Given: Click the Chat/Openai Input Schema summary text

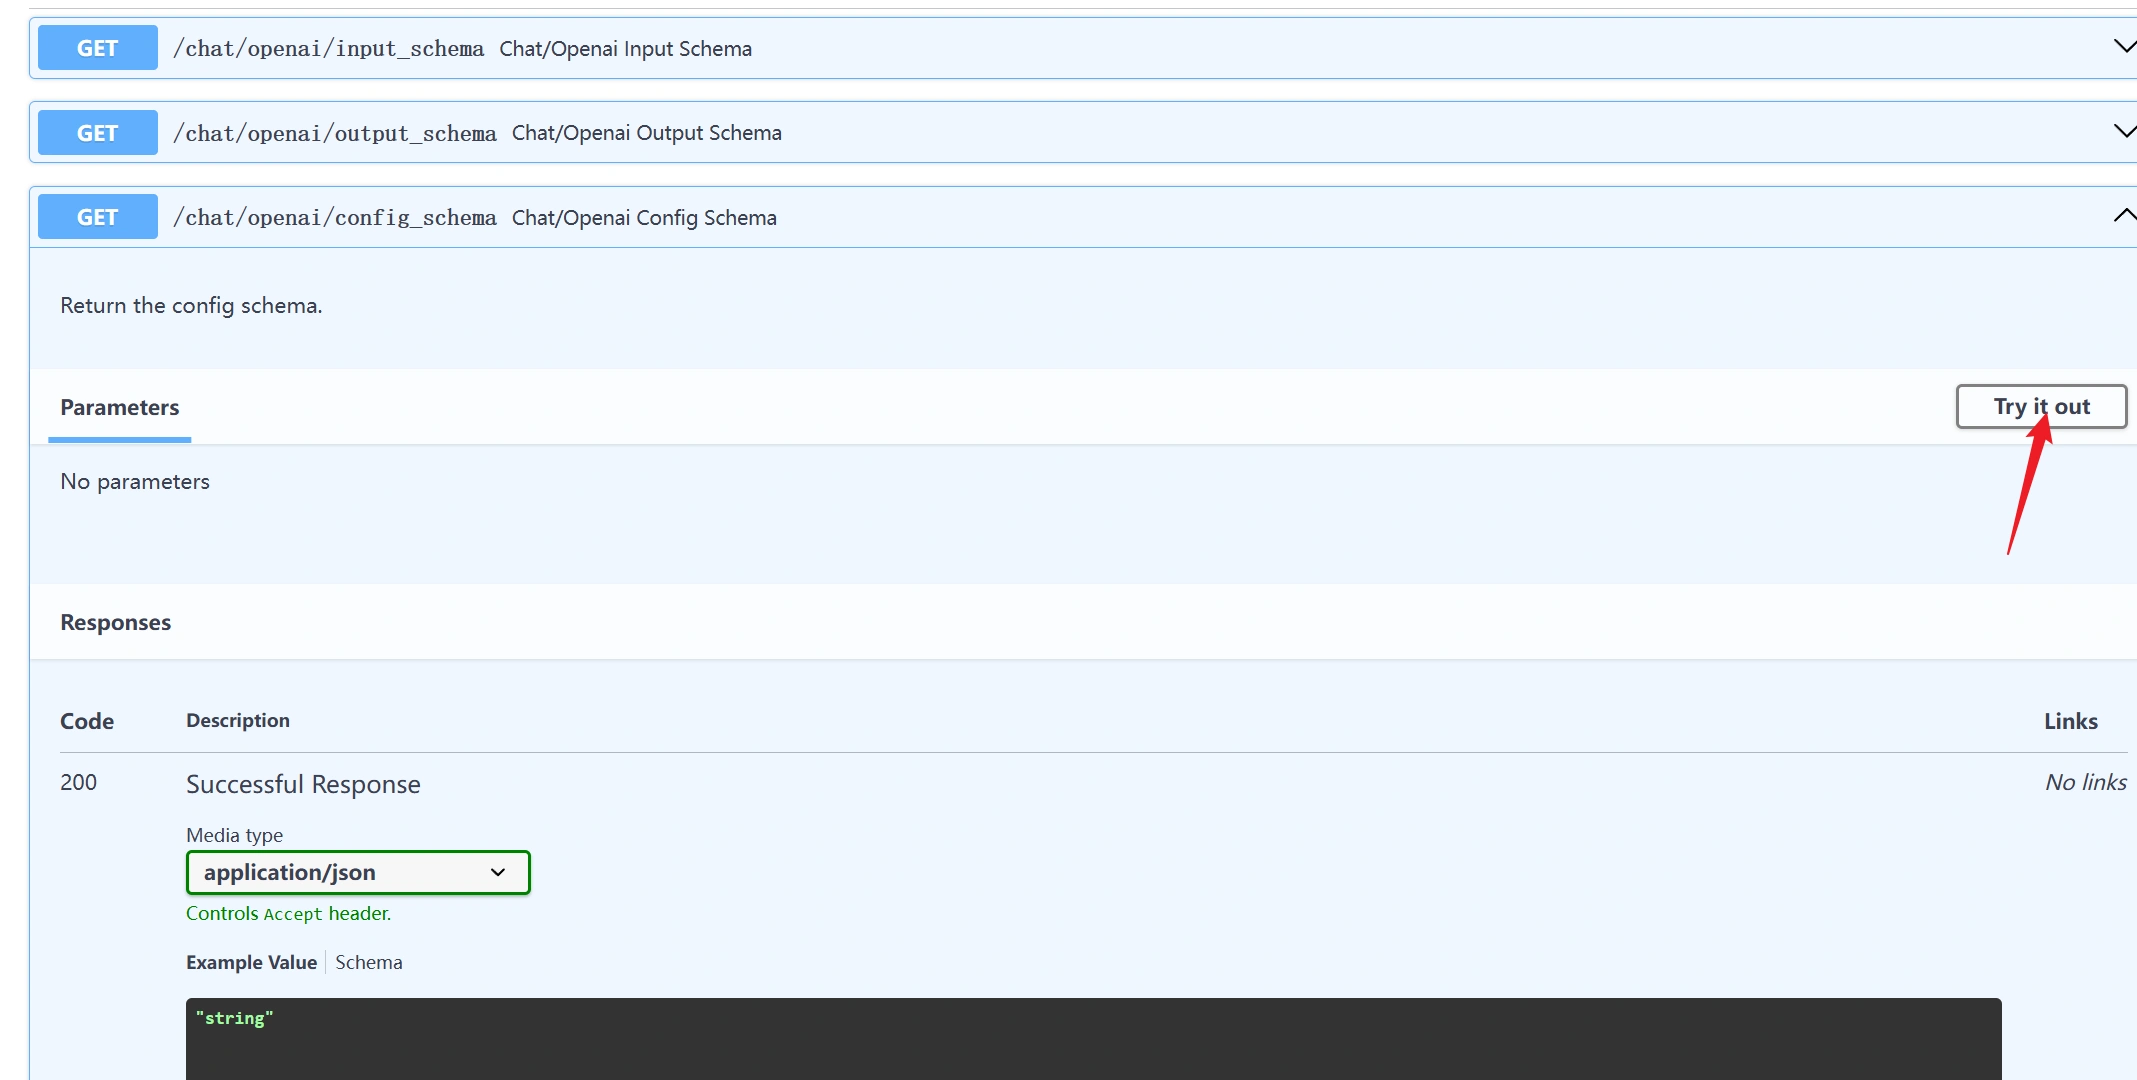Looking at the screenshot, I should (625, 49).
